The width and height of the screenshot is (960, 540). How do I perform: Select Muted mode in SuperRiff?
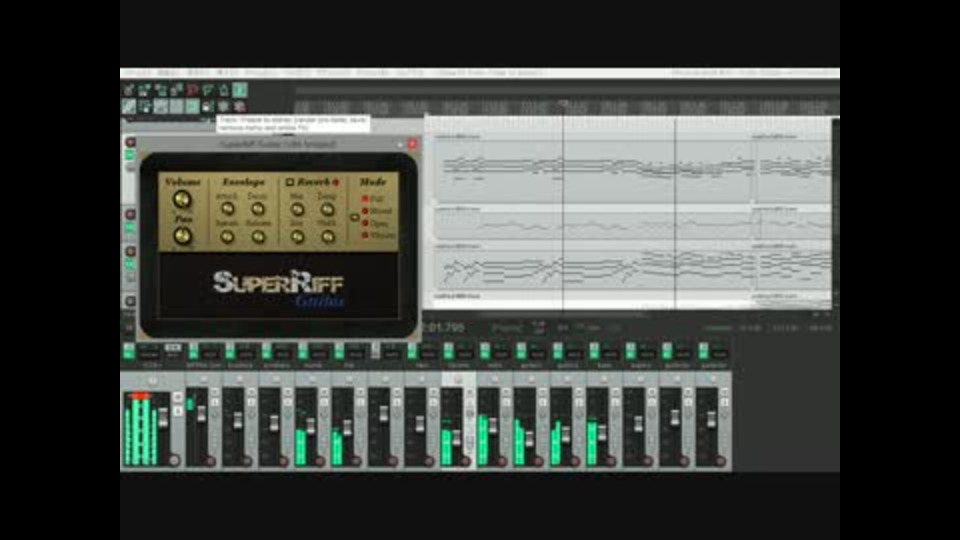coord(365,211)
